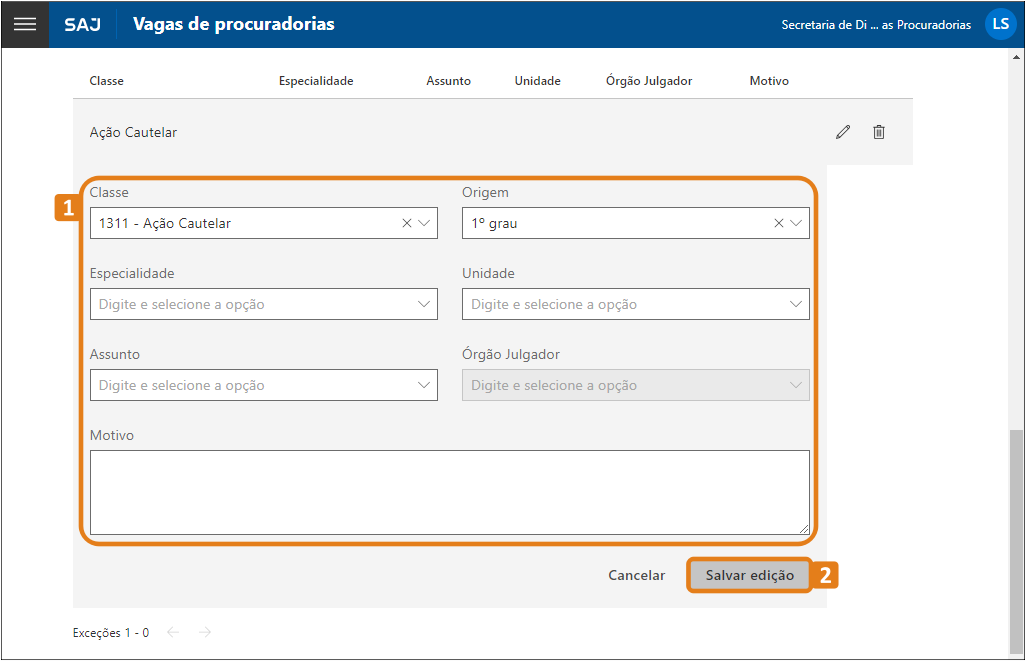Delete the Ação Cautelar entry via trash icon
The width and height of the screenshot is (1026, 661).
(x=879, y=131)
